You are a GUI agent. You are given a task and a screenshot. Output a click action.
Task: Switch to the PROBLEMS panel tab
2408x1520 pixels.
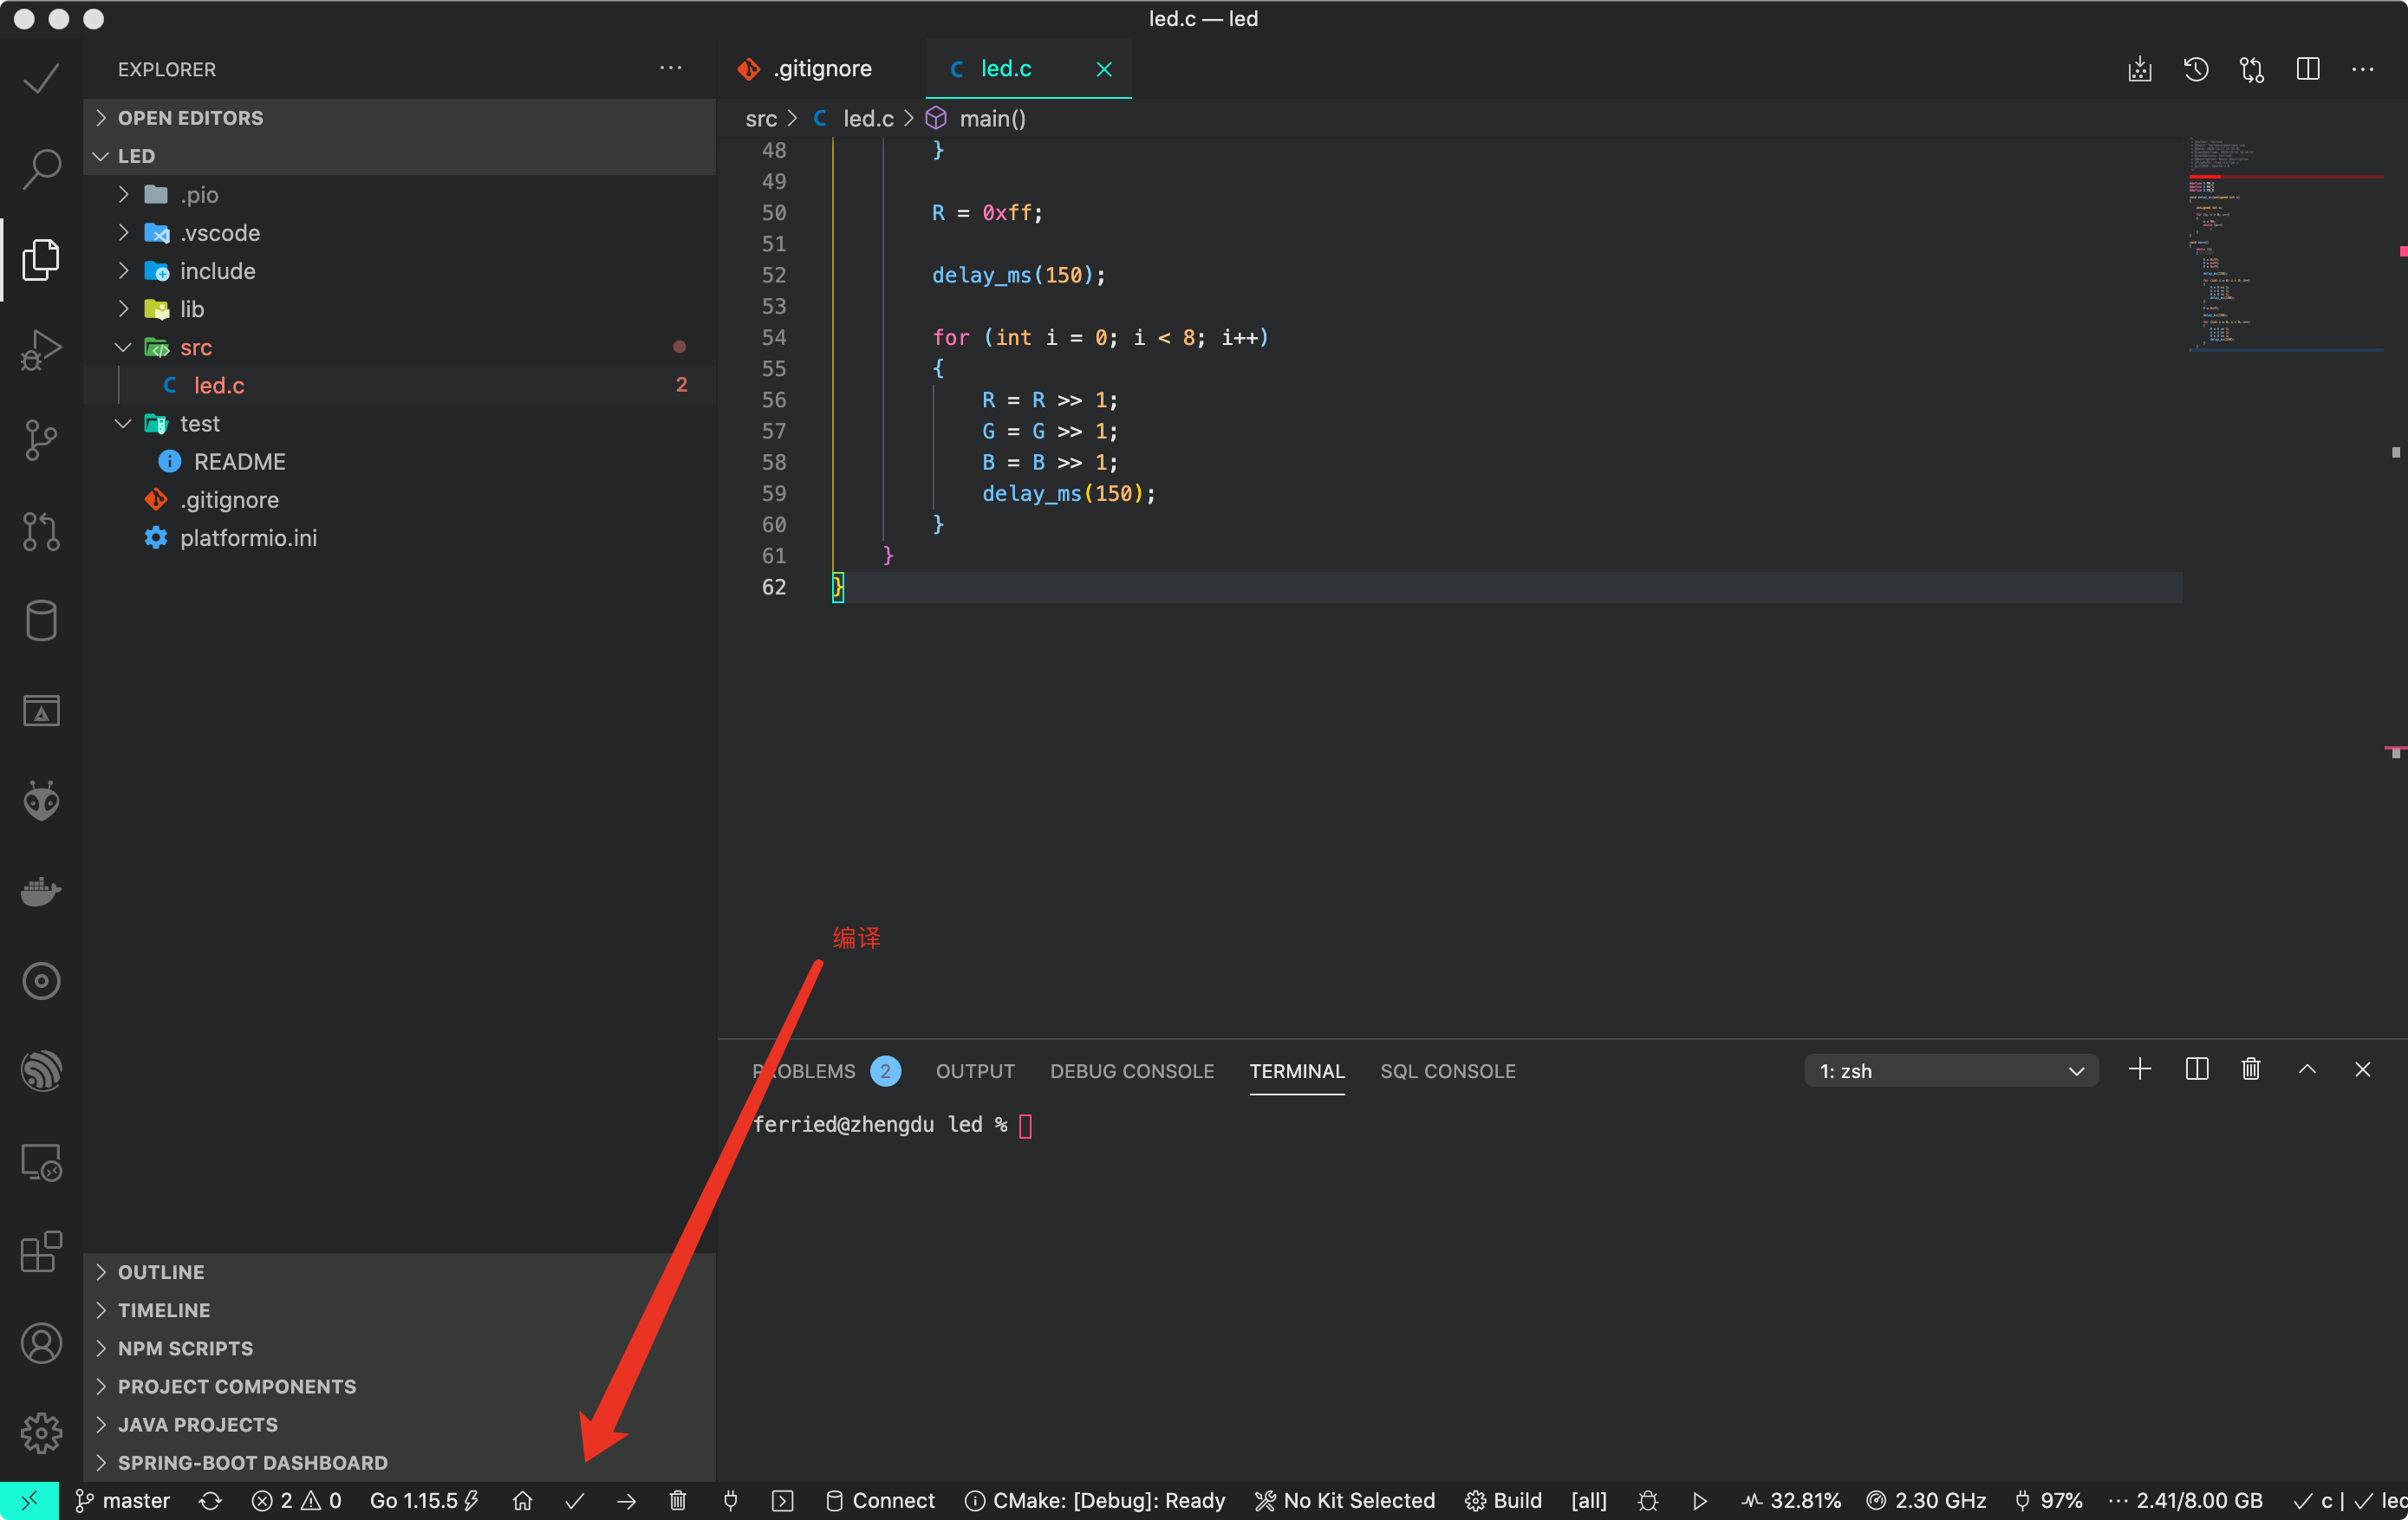click(x=826, y=1070)
